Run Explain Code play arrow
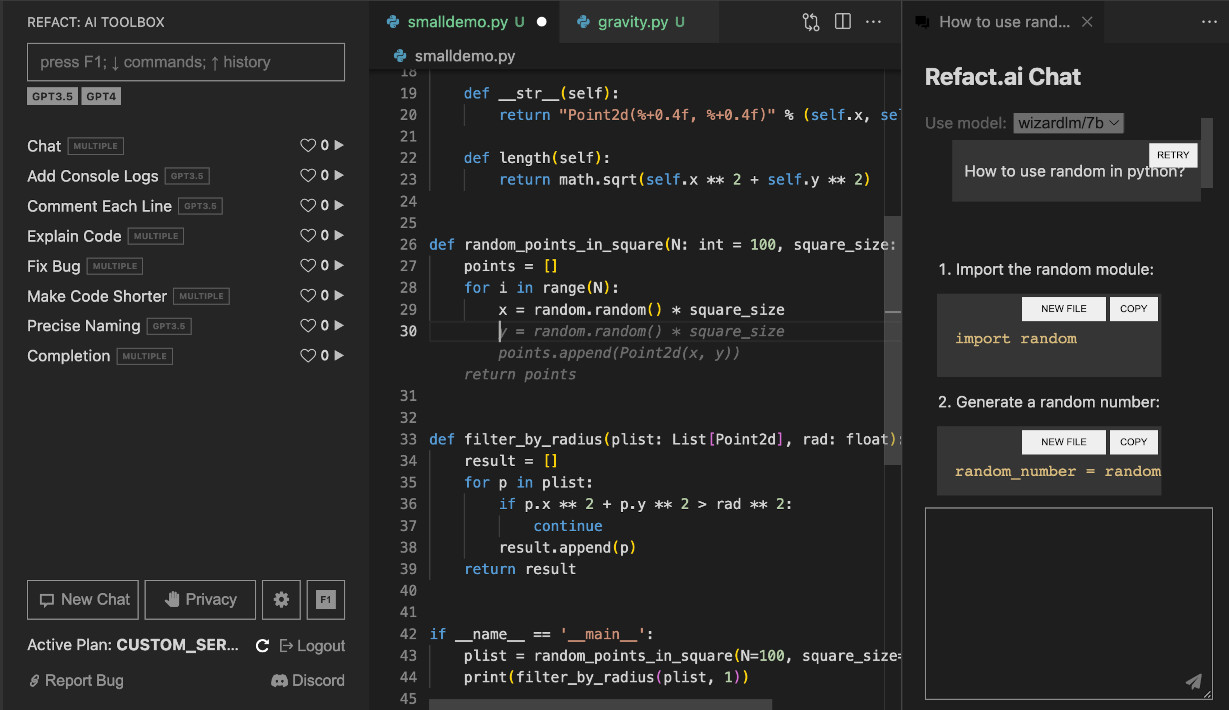The width and height of the screenshot is (1229, 710). click(339, 236)
